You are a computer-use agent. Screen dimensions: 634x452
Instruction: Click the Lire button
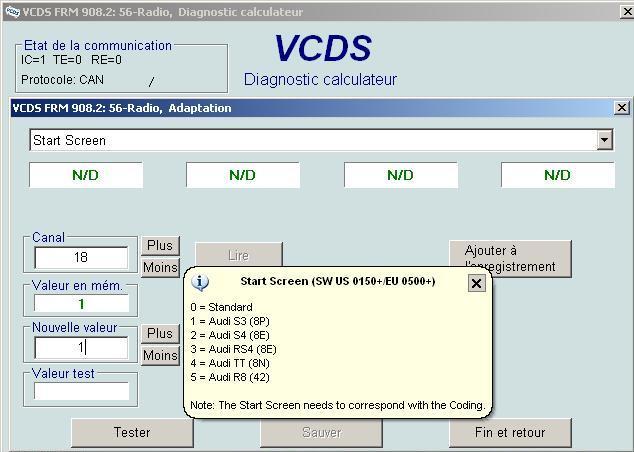point(238,255)
